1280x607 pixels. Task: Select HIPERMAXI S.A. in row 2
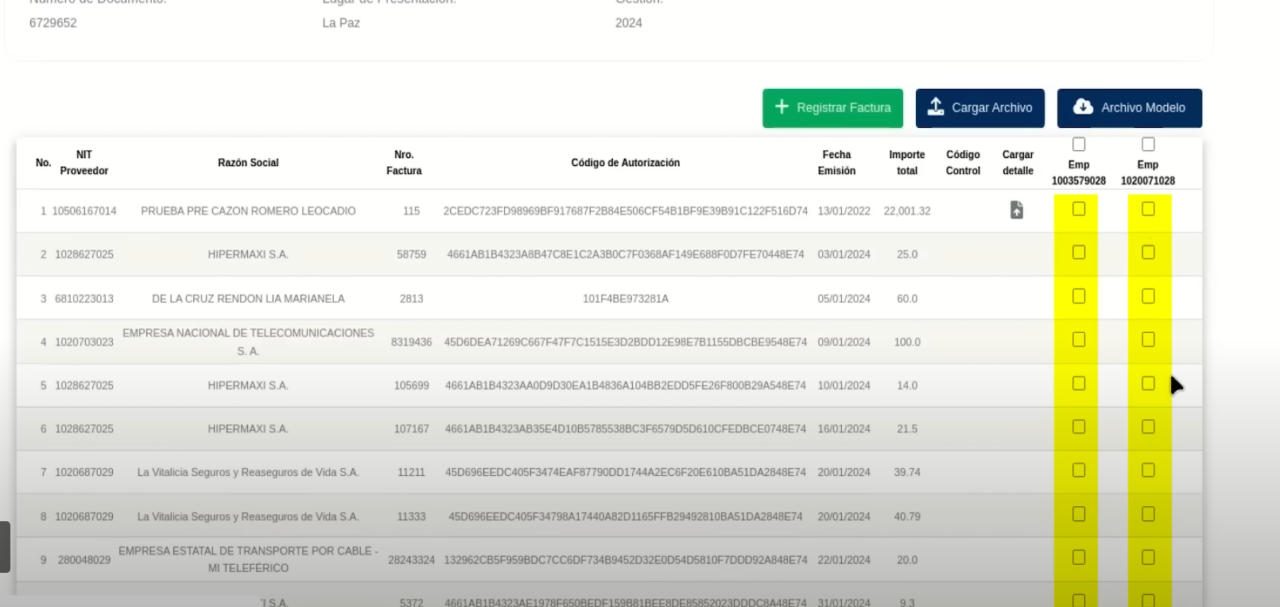click(x=248, y=255)
